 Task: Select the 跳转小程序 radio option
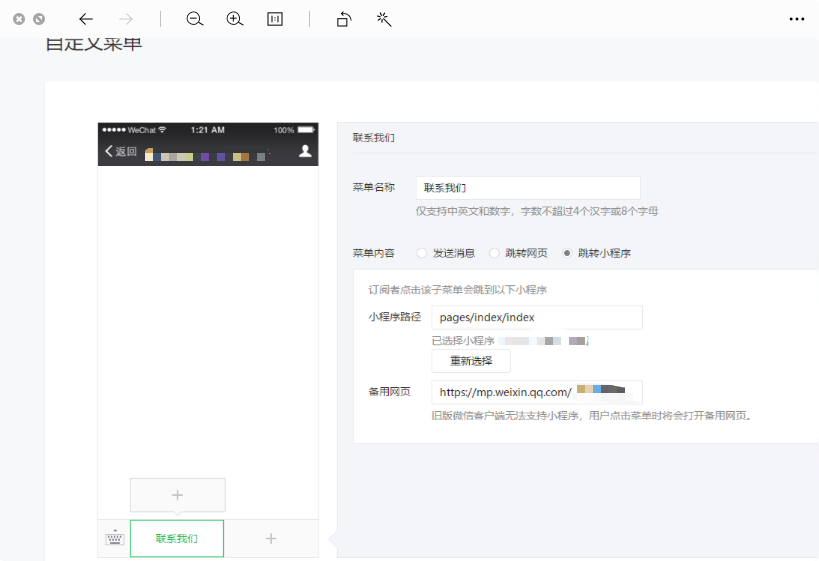tap(568, 253)
